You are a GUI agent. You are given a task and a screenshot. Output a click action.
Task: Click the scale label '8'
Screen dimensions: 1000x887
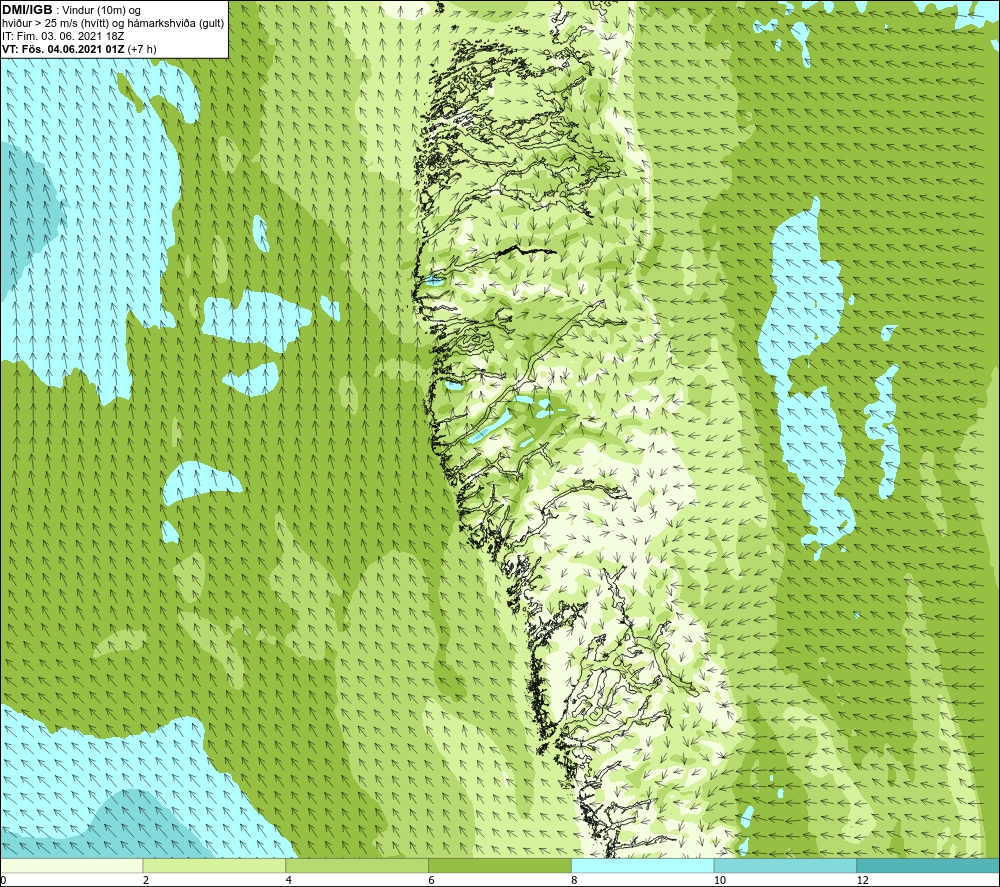tap(575, 881)
